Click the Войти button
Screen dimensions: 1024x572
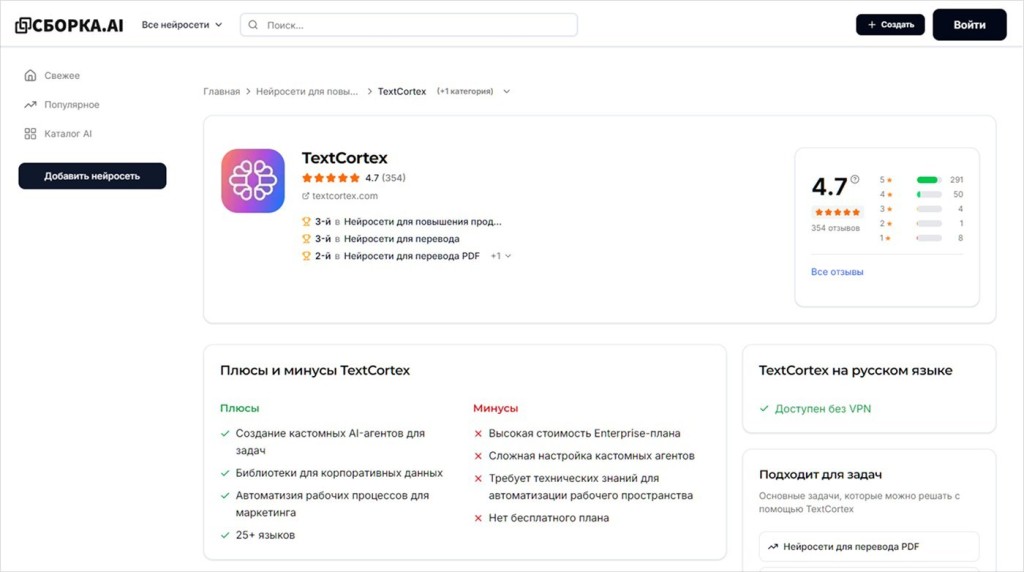969,25
